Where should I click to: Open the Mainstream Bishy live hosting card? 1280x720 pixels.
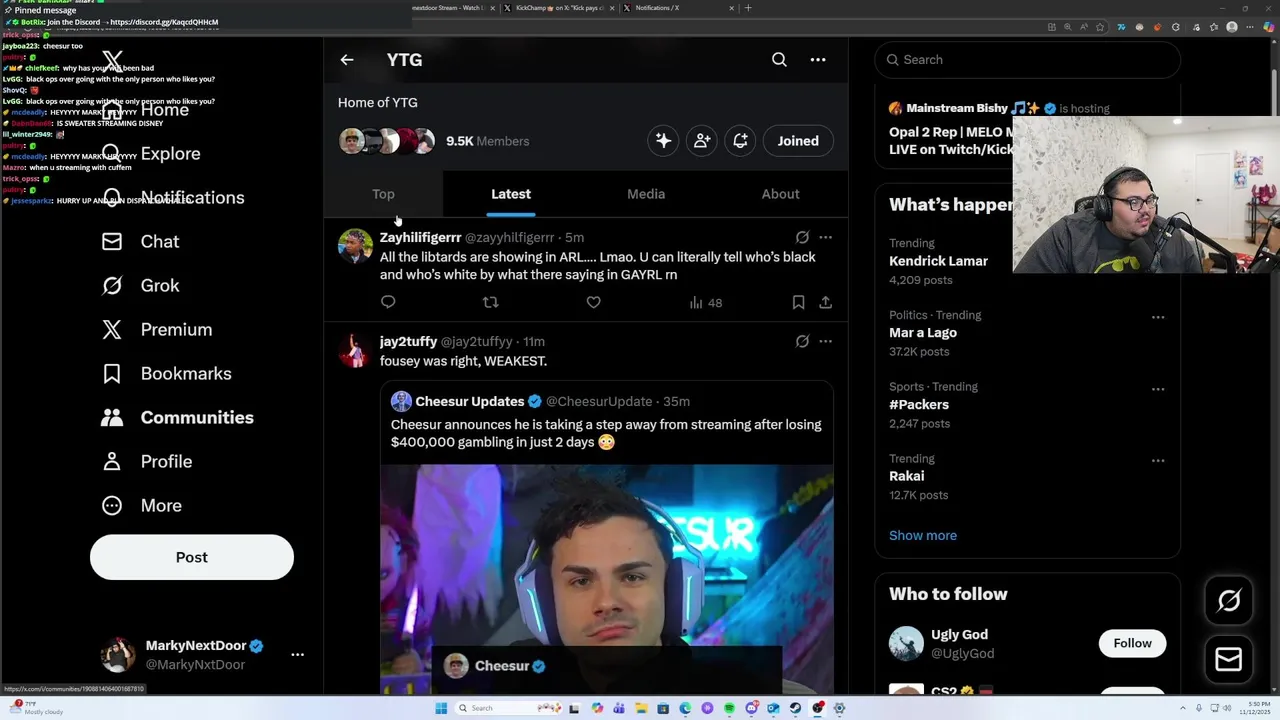[x=950, y=128]
